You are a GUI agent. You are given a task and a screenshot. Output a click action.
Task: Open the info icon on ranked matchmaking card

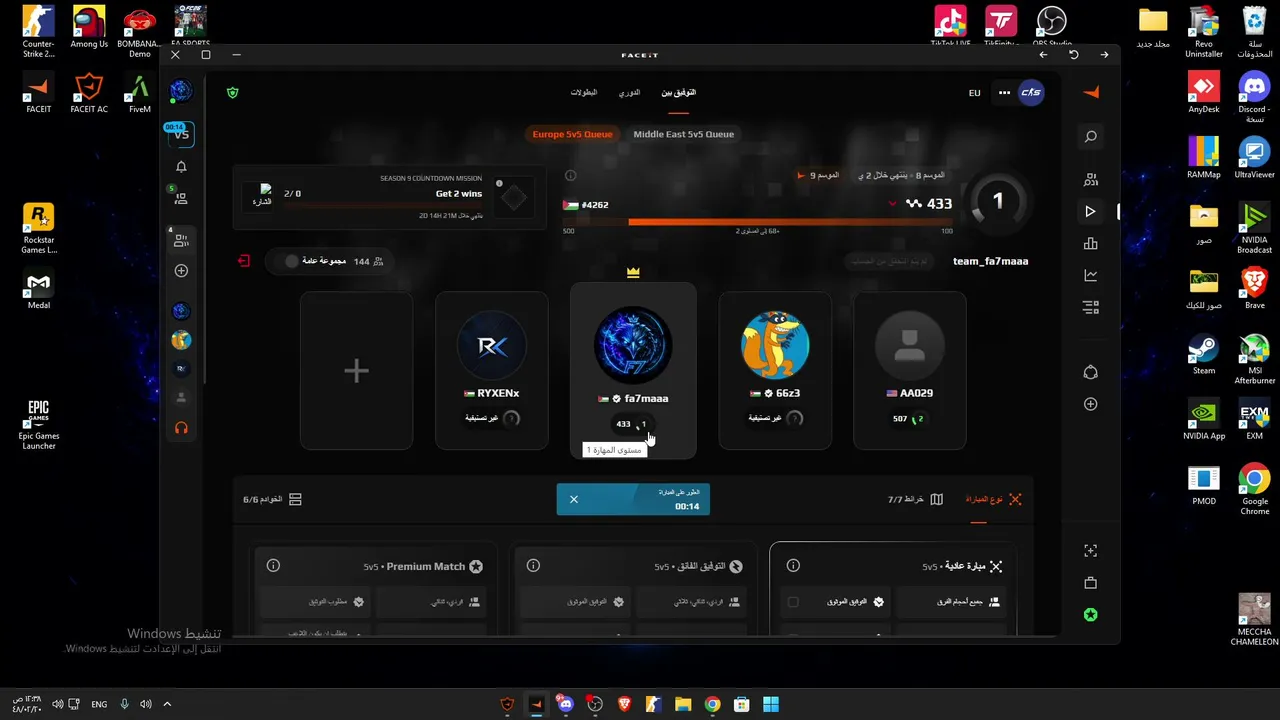[x=533, y=566]
